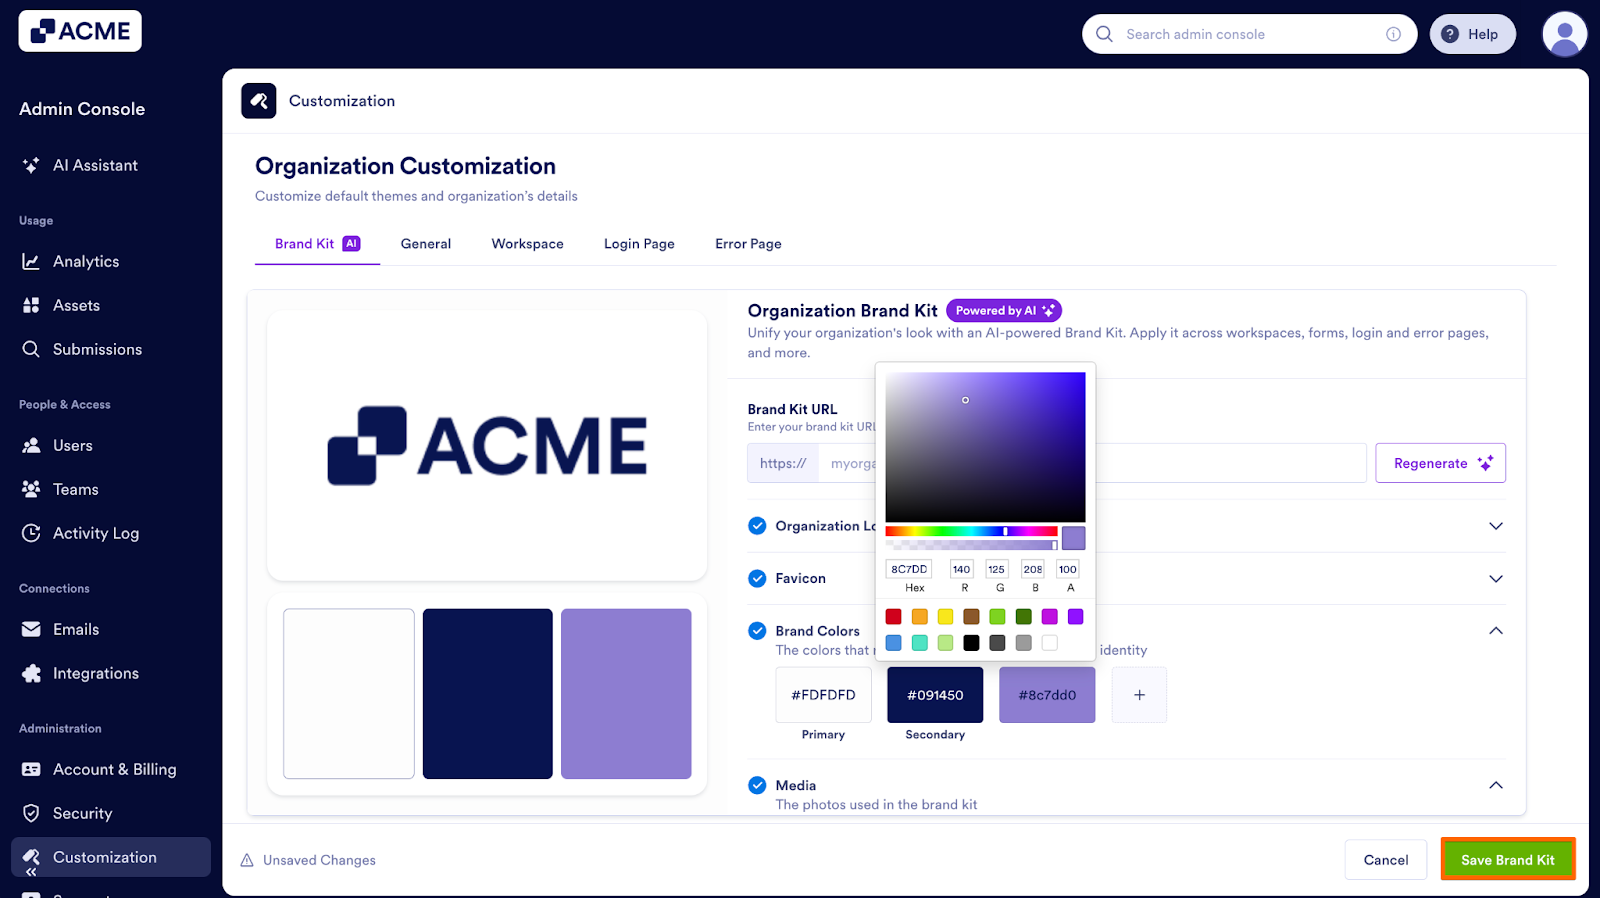This screenshot has height=898, width=1600.
Task: Select the orange preset swatch
Action: (919, 616)
